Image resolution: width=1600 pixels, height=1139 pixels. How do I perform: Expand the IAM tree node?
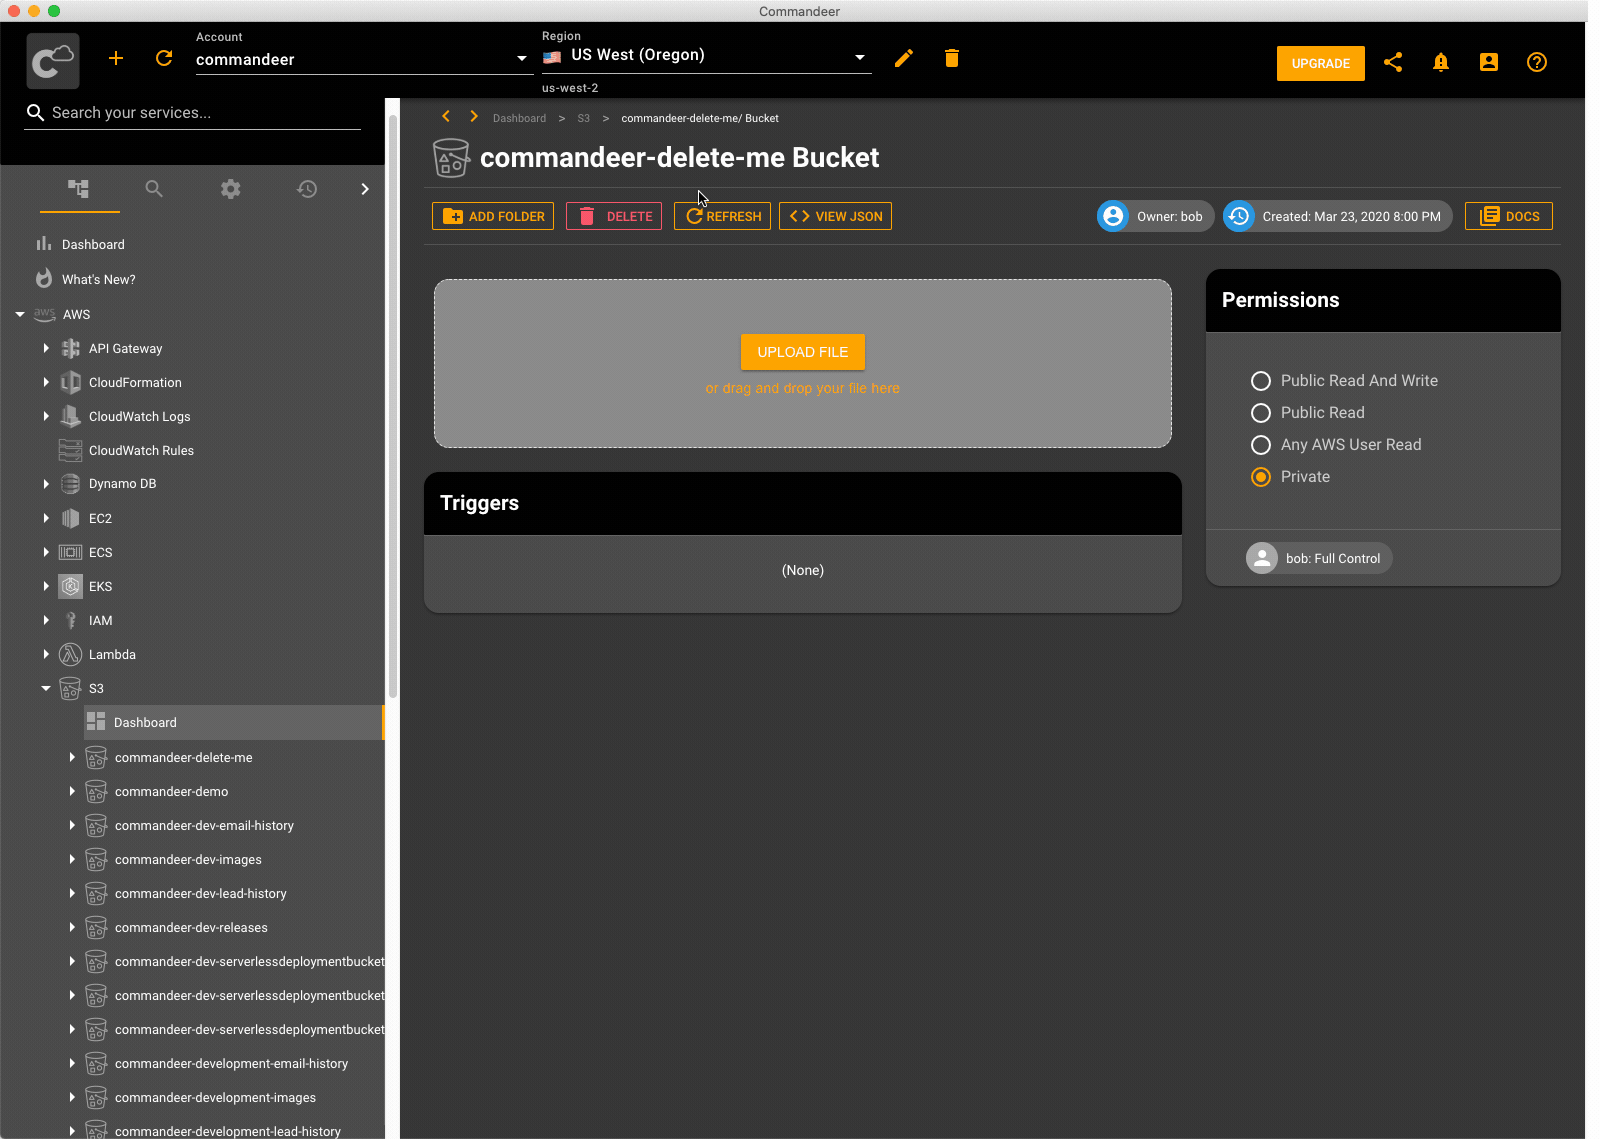tap(46, 620)
